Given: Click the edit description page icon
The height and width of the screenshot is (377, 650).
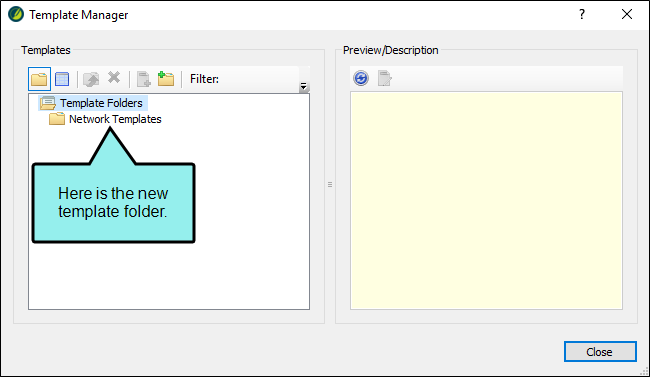Looking at the screenshot, I should (x=384, y=78).
